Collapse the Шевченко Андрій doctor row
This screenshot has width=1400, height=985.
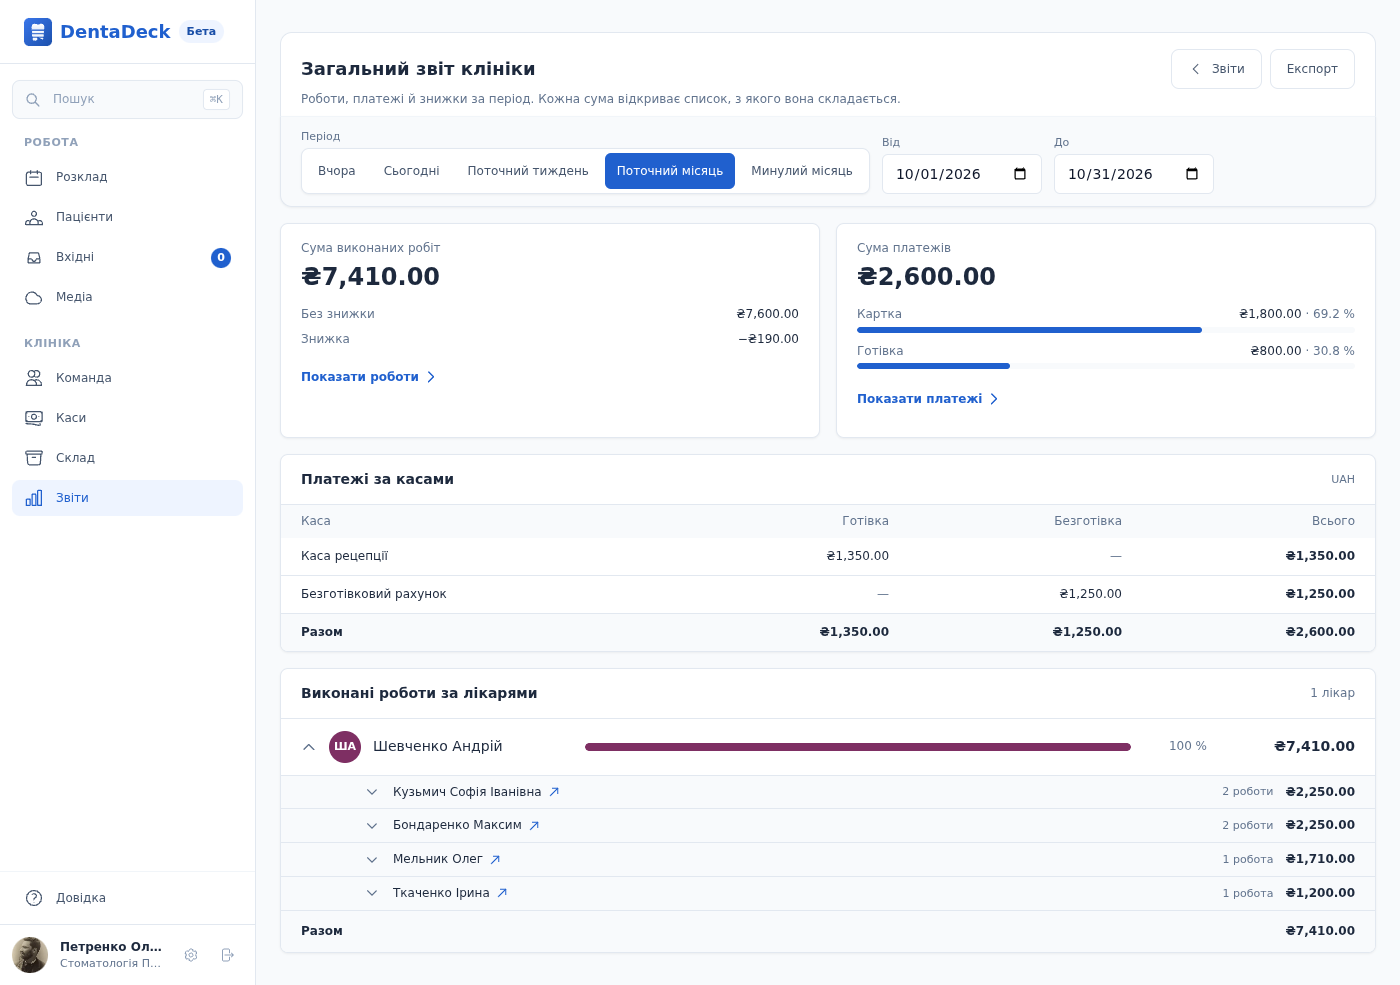[309, 747]
